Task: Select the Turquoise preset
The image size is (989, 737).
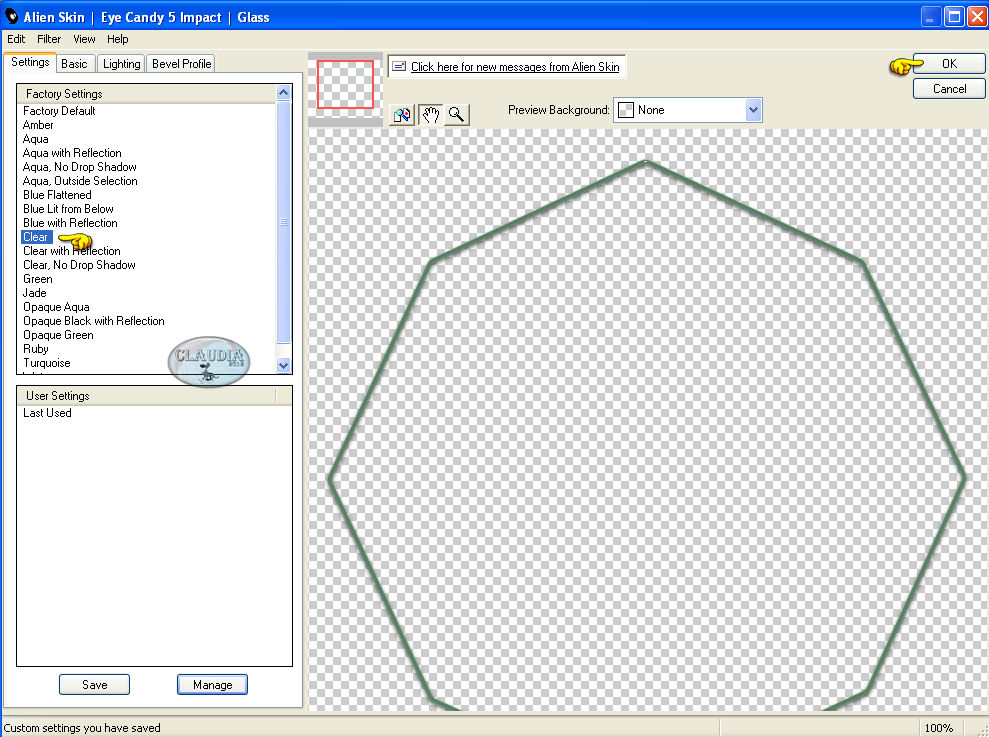Action: click(x=47, y=363)
